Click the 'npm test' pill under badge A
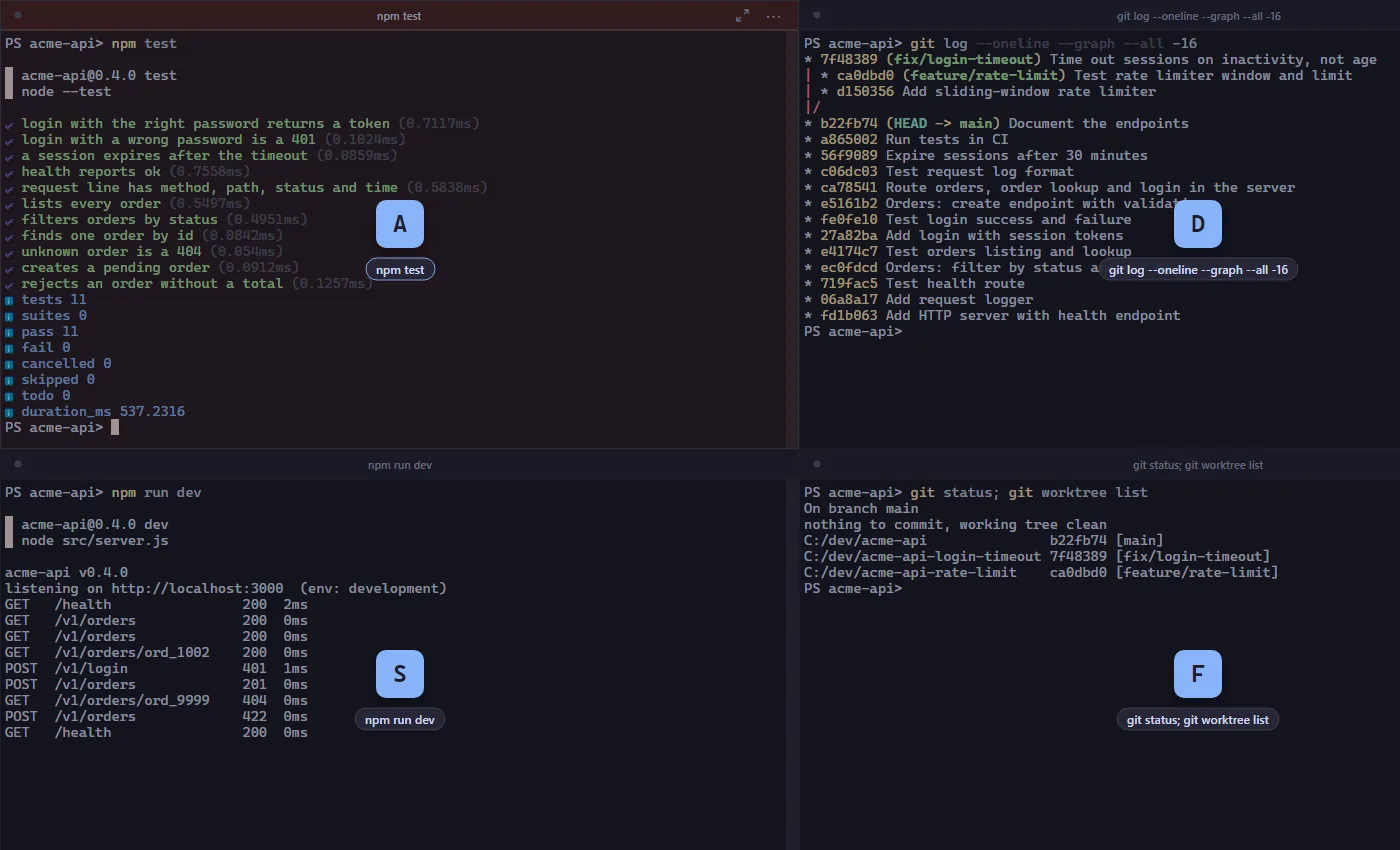The width and height of the screenshot is (1400, 850). pos(400,270)
